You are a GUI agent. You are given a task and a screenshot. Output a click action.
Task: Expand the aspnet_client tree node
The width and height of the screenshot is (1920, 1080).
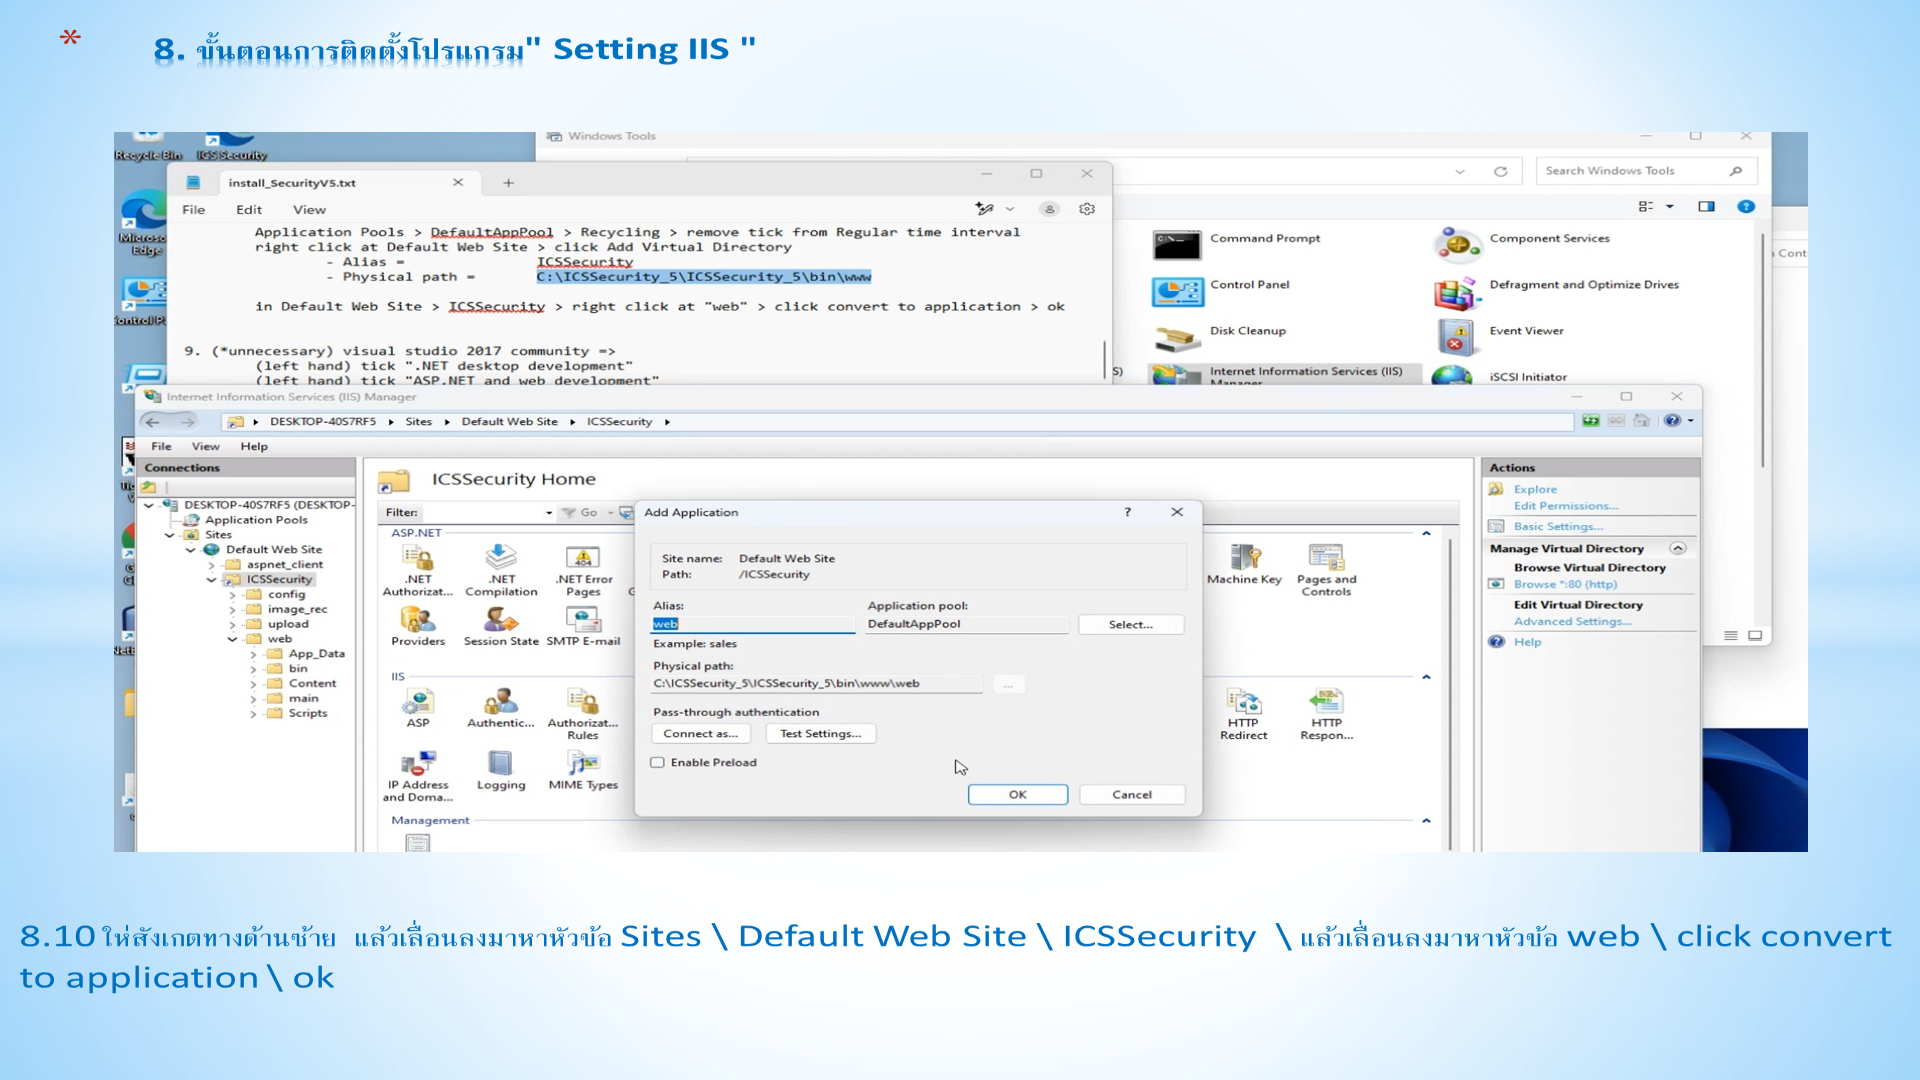(211, 565)
